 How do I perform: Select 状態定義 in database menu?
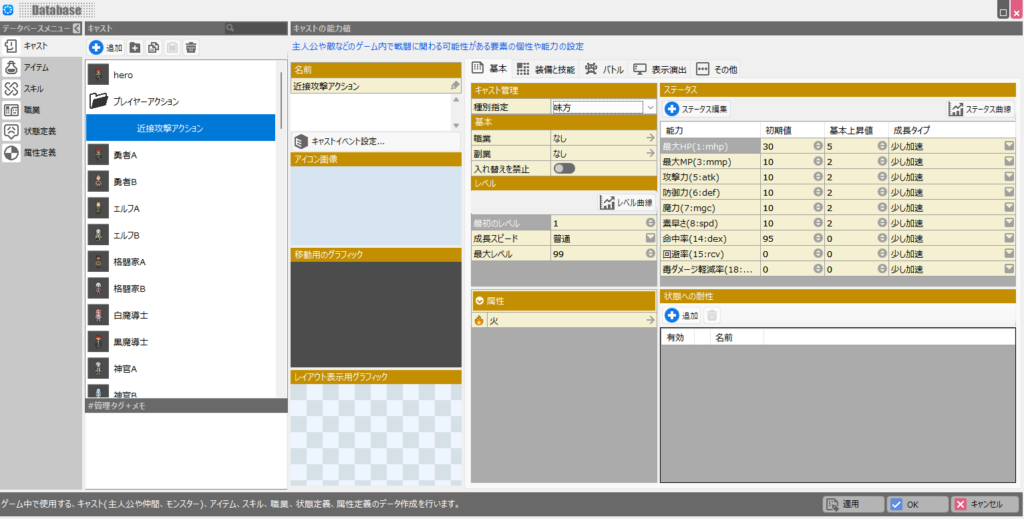(x=38, y=131)
